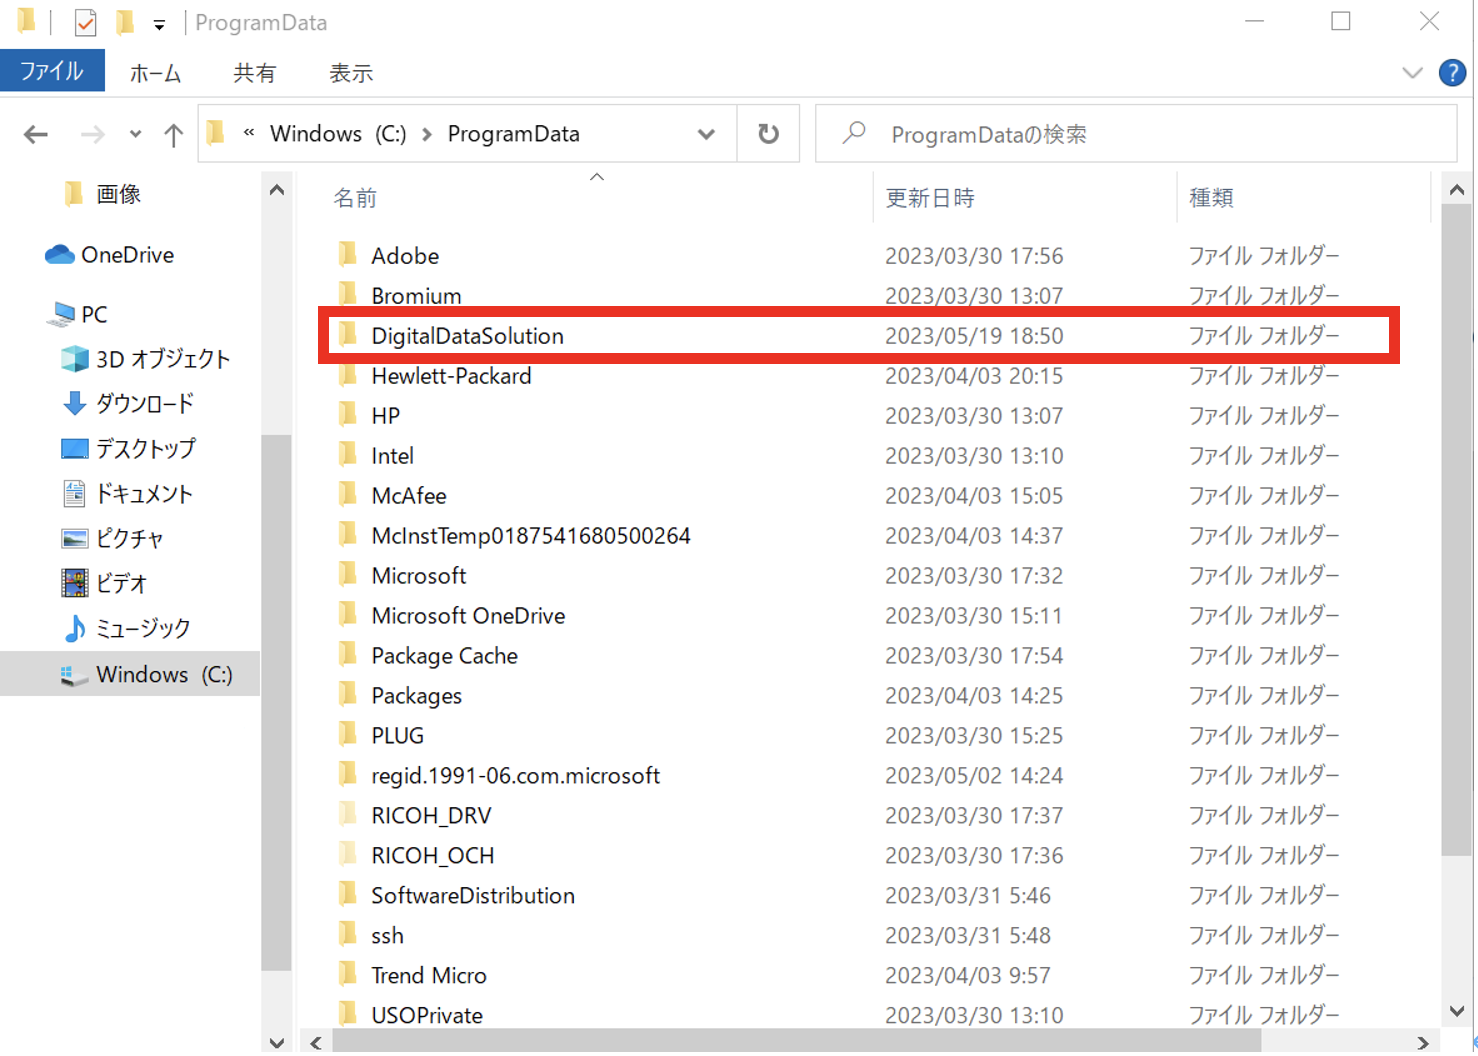Click the chevron between Windows (C:) and ProgramData
Screen dimensions: 1478x1056
(427, 134)
